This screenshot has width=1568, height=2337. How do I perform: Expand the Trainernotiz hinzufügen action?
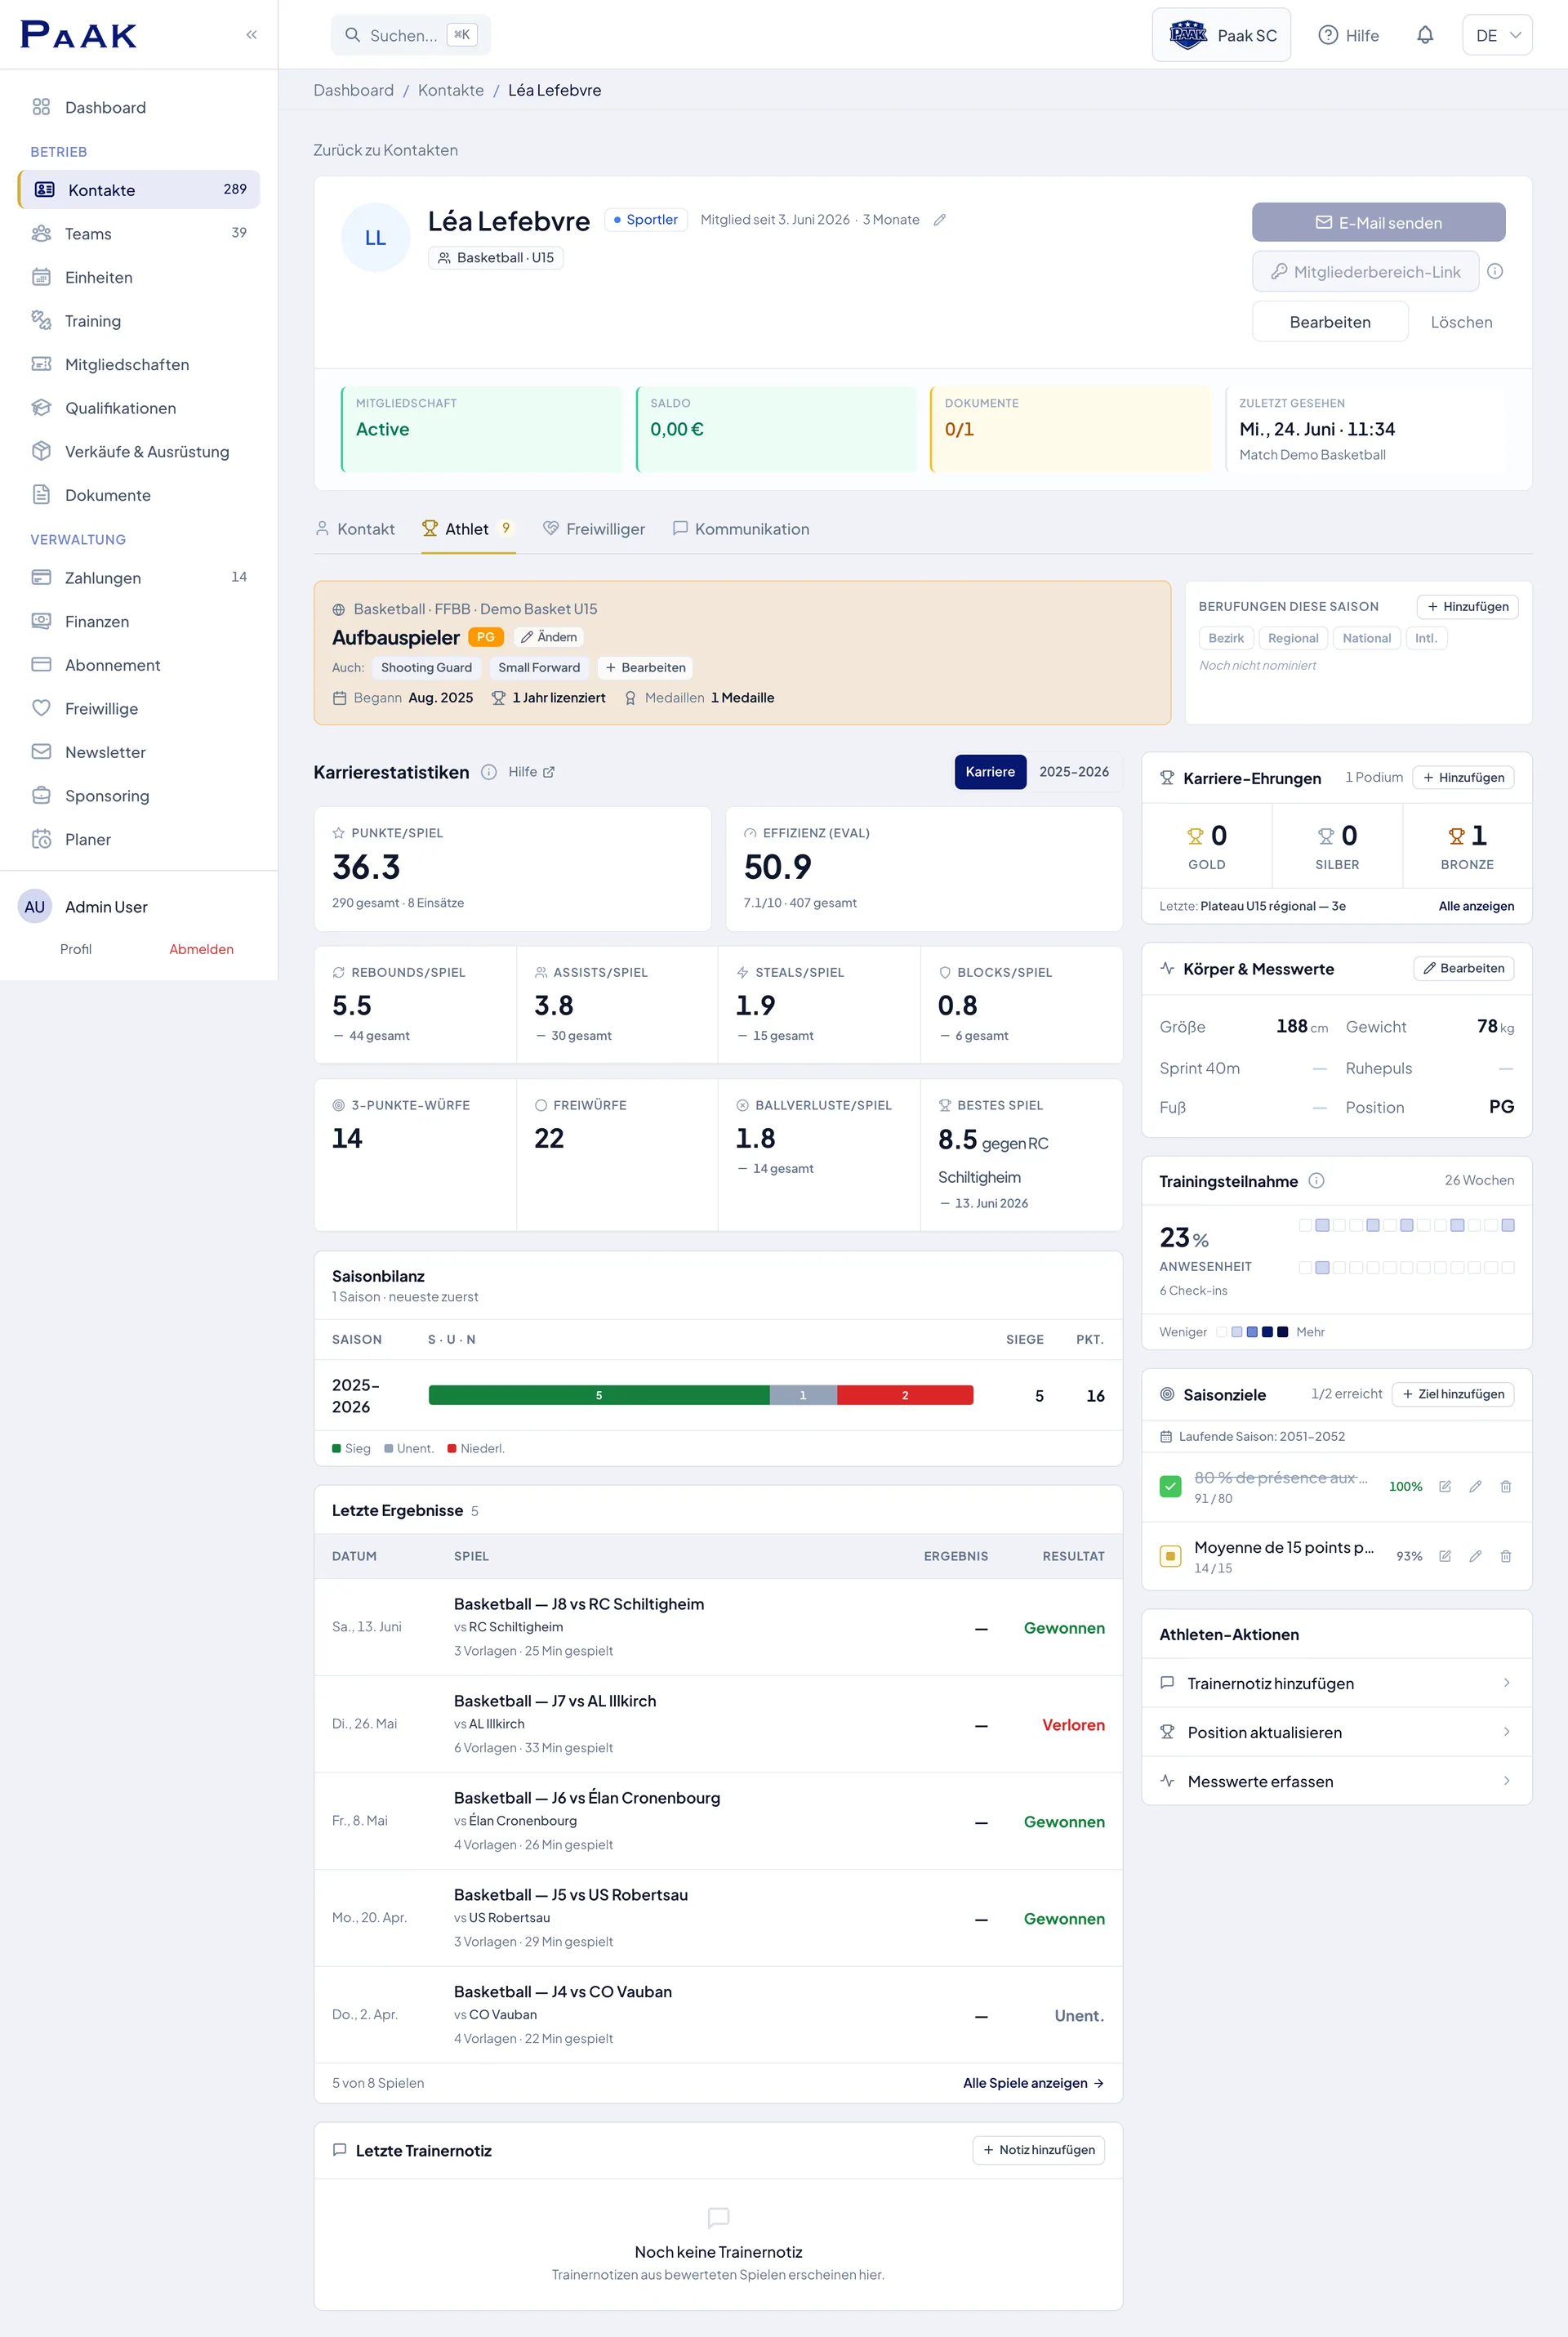click(1336, 1683)
